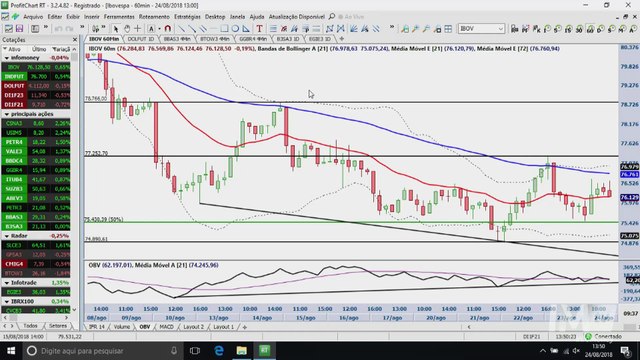Open dropdown arrow next to A tool
Screen dimensions: 640x360
tap(159, 29)
